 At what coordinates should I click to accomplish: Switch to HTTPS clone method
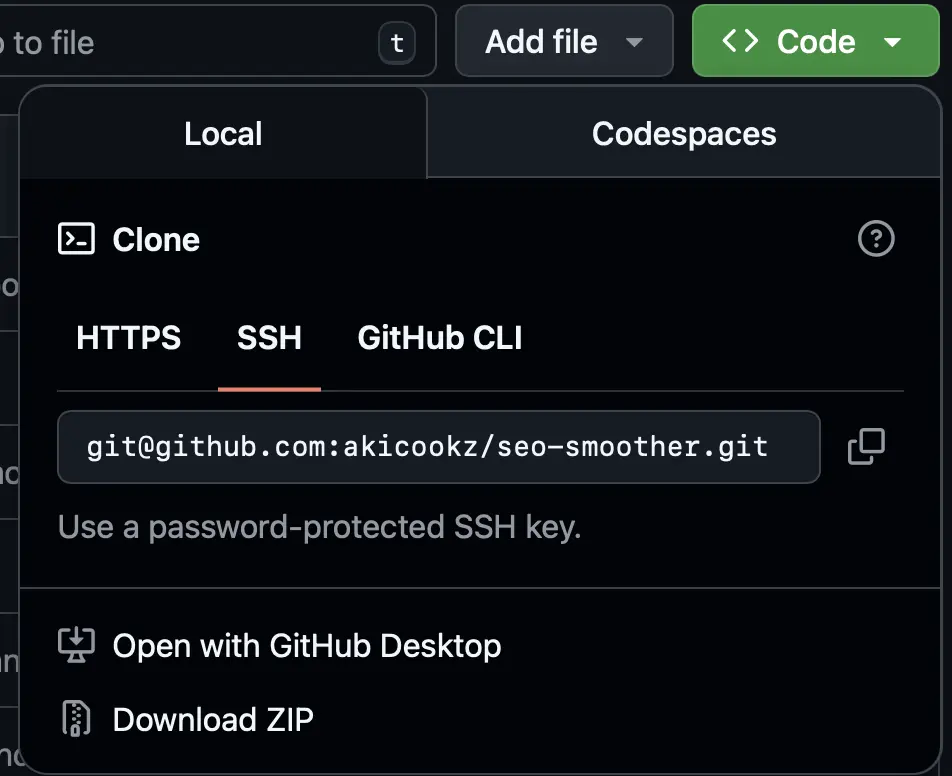tap(128, 338)
